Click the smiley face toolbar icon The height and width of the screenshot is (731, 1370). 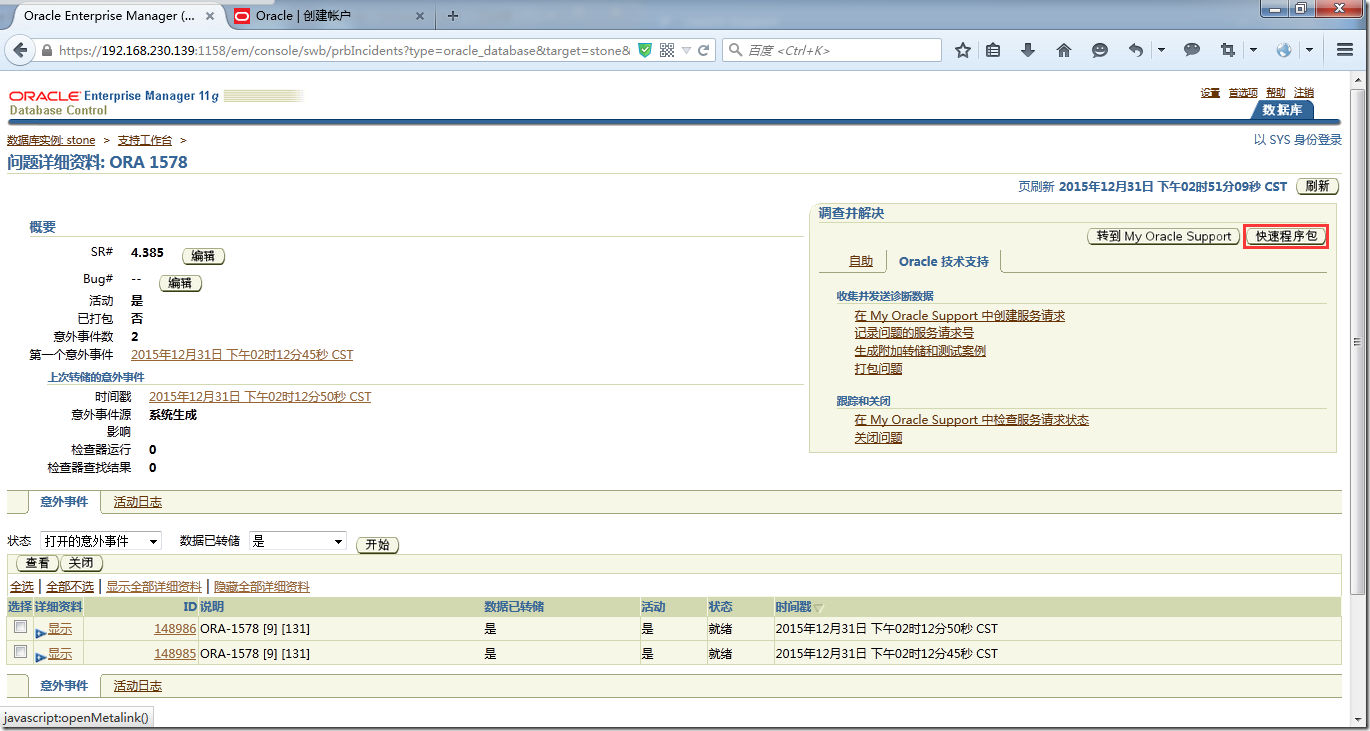(x=1100, y=50)
